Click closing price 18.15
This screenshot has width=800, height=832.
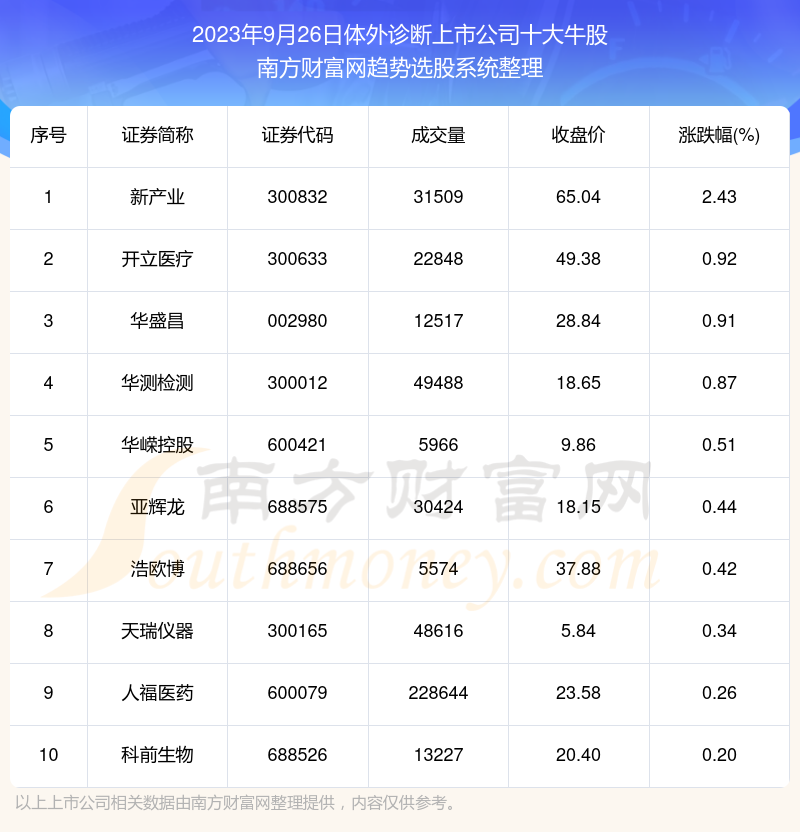pos(578,507)
